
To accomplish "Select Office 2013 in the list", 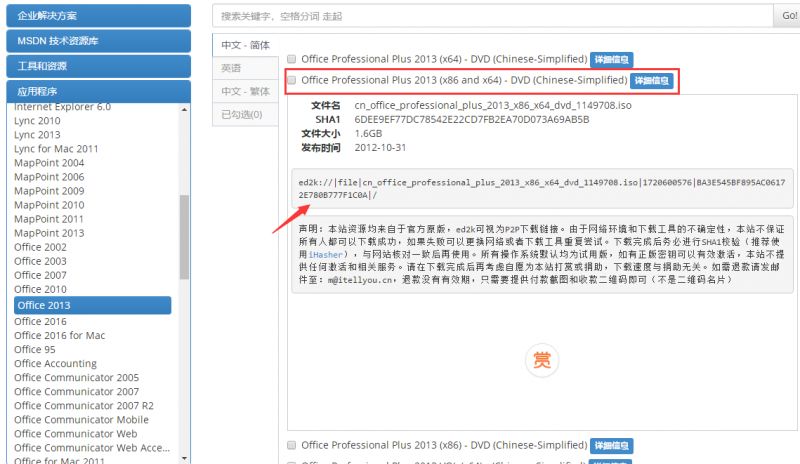I will pos(92,305).
